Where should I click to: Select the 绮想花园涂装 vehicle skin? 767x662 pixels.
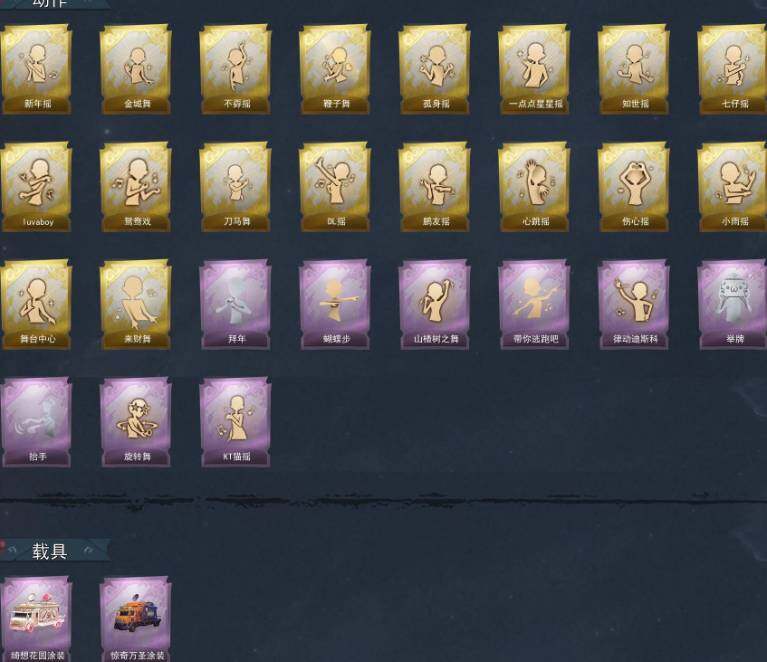(37, 619)
